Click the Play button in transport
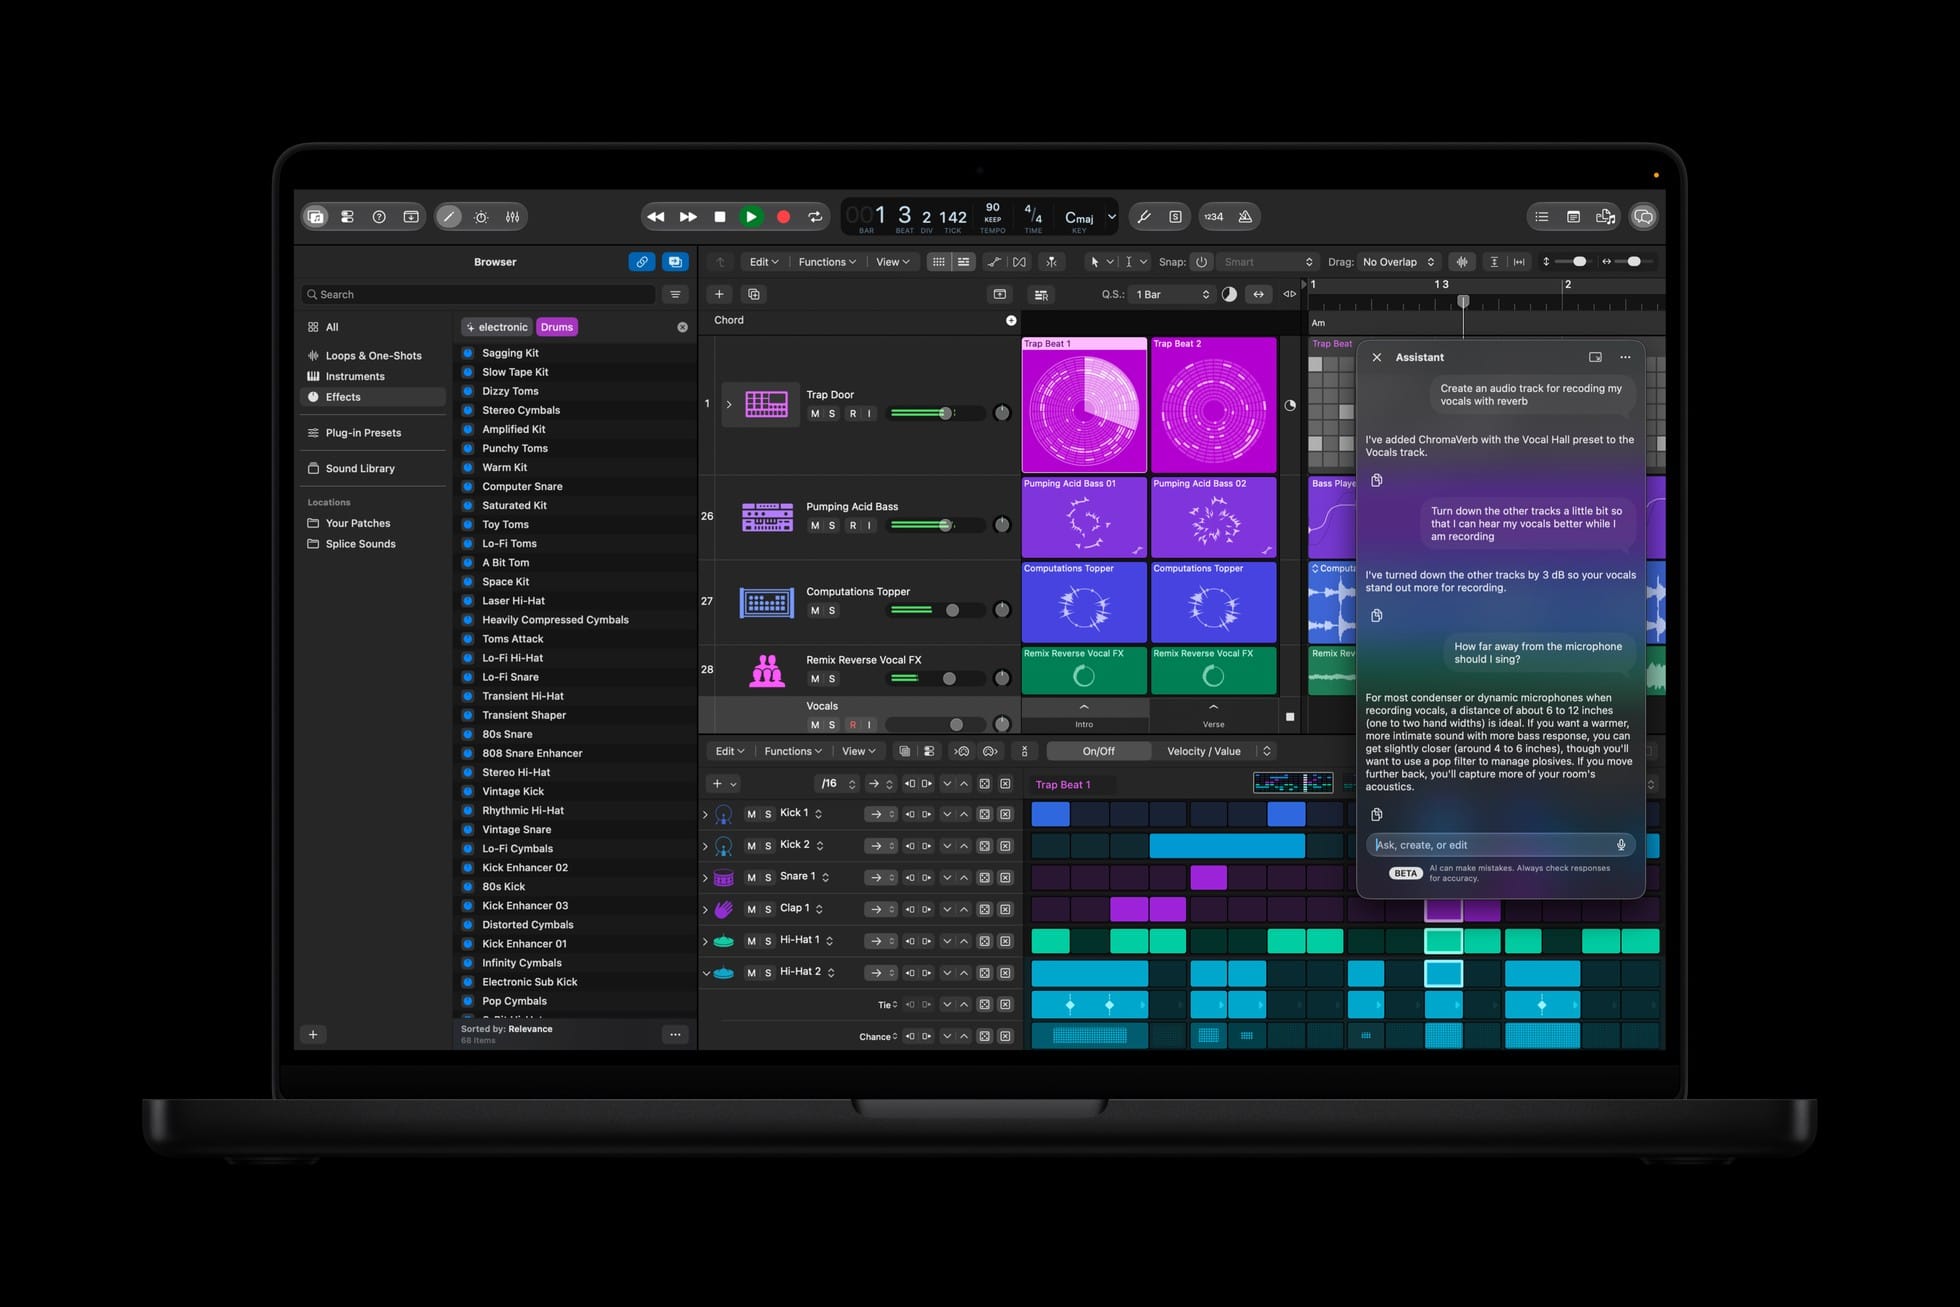This screenshot has height=1307, width=1960. 751,217
